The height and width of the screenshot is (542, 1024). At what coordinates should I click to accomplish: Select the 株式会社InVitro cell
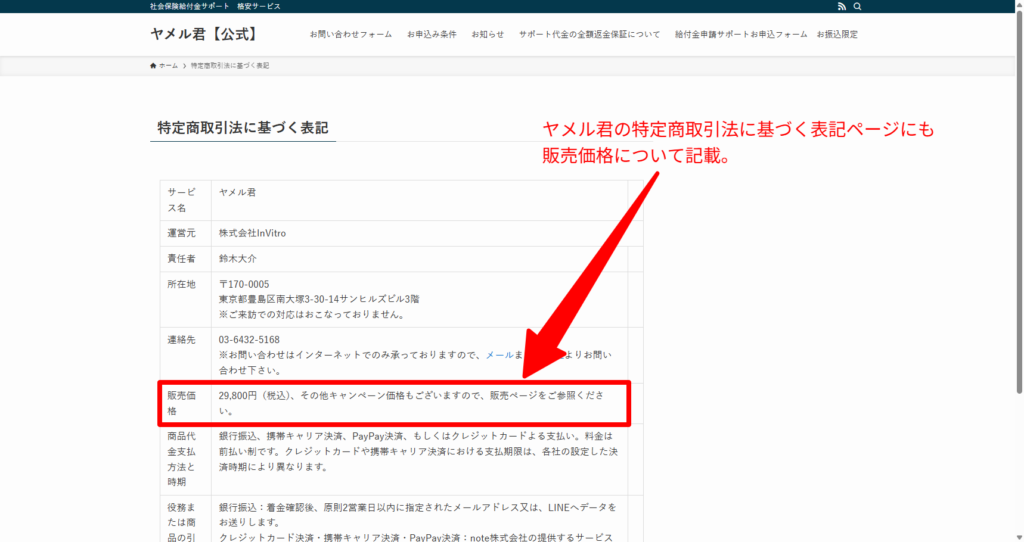pyautogui.click(x=252, y=233)
